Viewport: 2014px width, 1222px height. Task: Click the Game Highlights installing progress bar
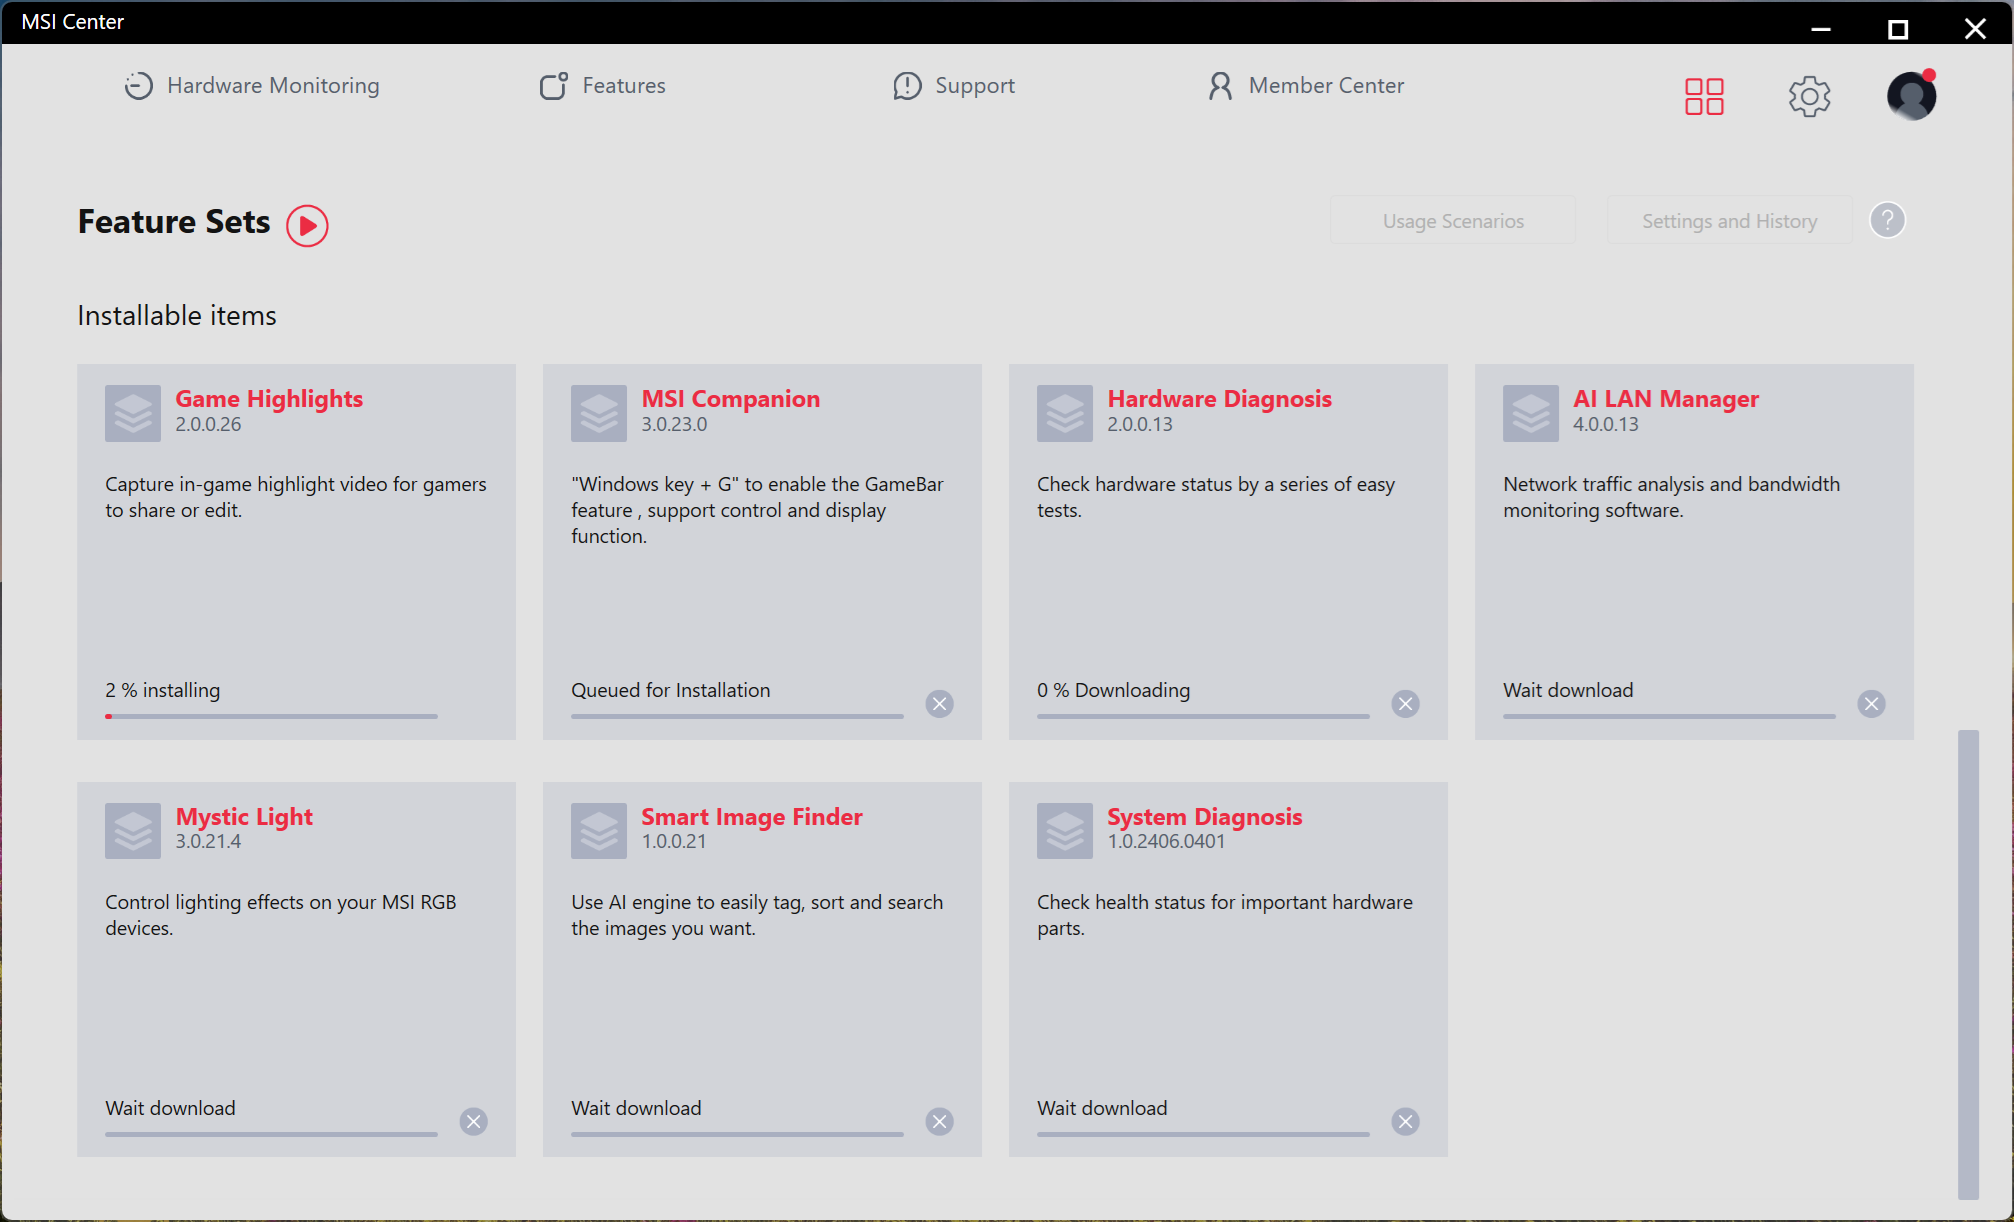click(x=271, y=716)
